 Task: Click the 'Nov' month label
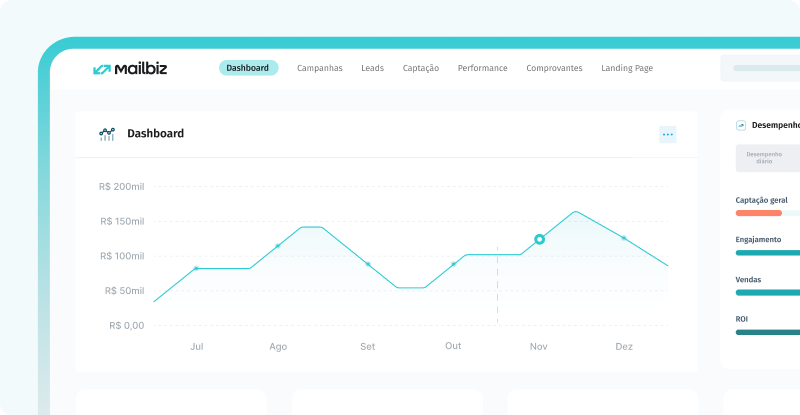[538, 347]
